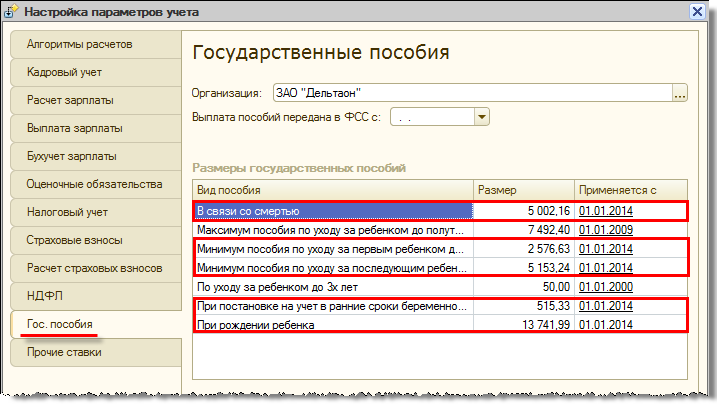Click the date in the При рождении ребенка row
The width and height of the screenshot is (717, 404).
[606, 325]
